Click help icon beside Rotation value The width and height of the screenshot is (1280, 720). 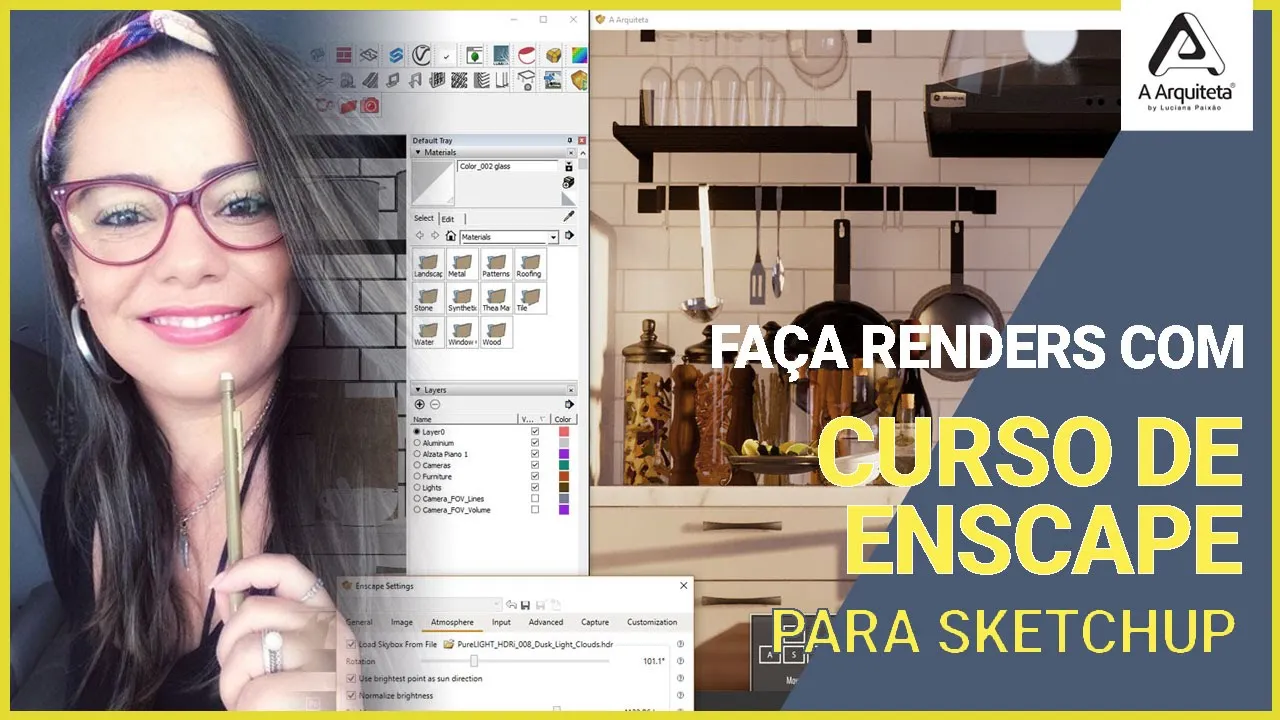(x=680, y=661)
